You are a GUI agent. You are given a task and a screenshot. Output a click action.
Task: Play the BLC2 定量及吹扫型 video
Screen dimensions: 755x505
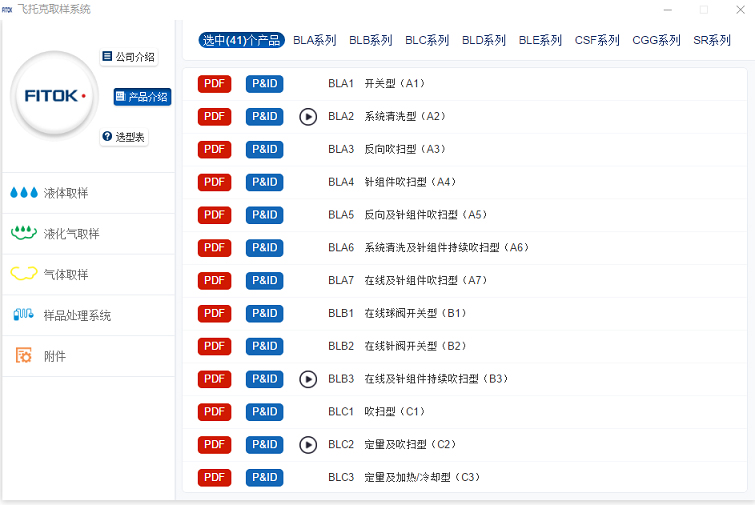[308, 445]
